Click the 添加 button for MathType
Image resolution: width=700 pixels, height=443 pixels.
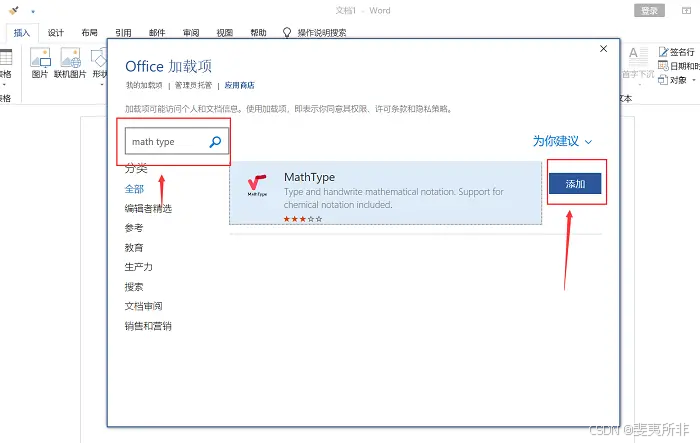coord(575,184)
